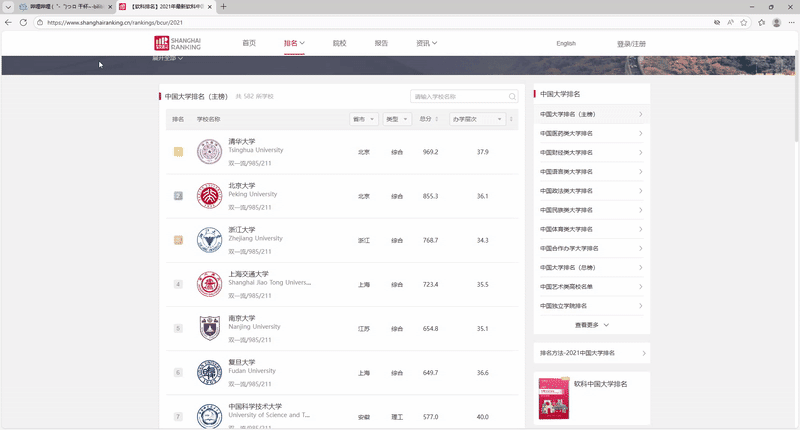Open the 浙江大学 name link
This screenshot has height=430, width=800.
click(x=242, y=230)
